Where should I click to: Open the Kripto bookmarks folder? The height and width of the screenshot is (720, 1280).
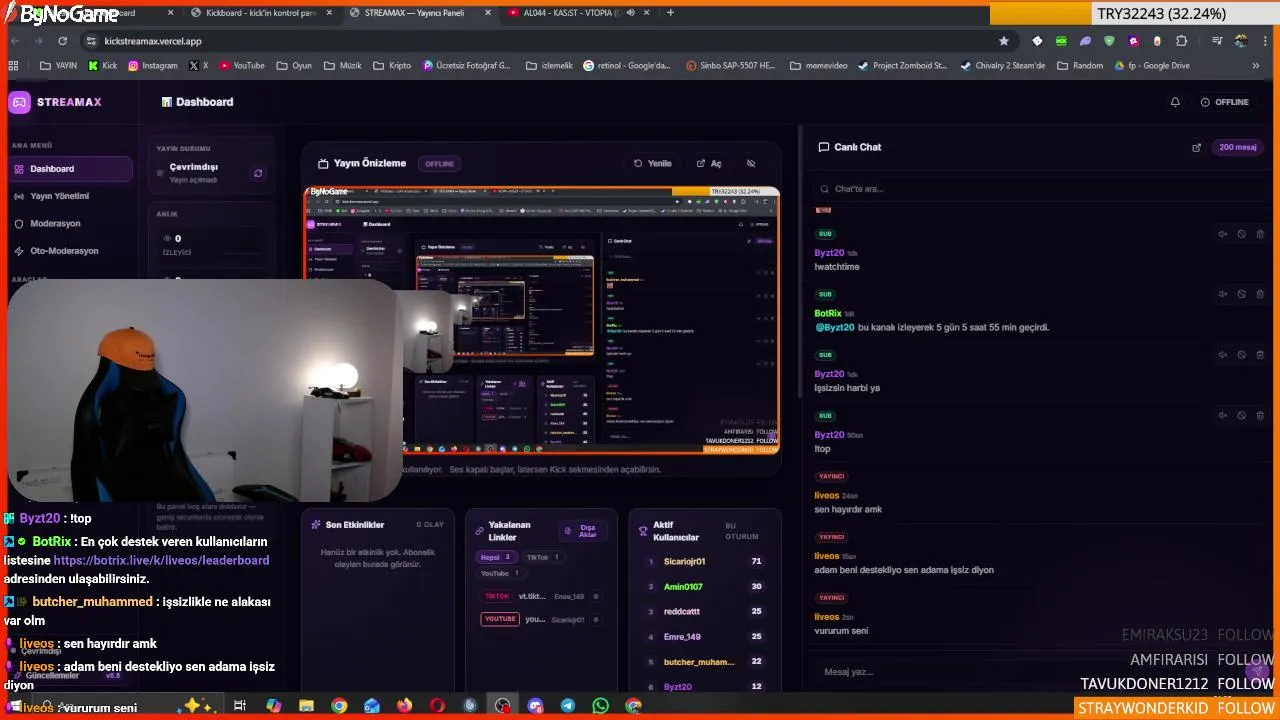(x=392, y=66)
